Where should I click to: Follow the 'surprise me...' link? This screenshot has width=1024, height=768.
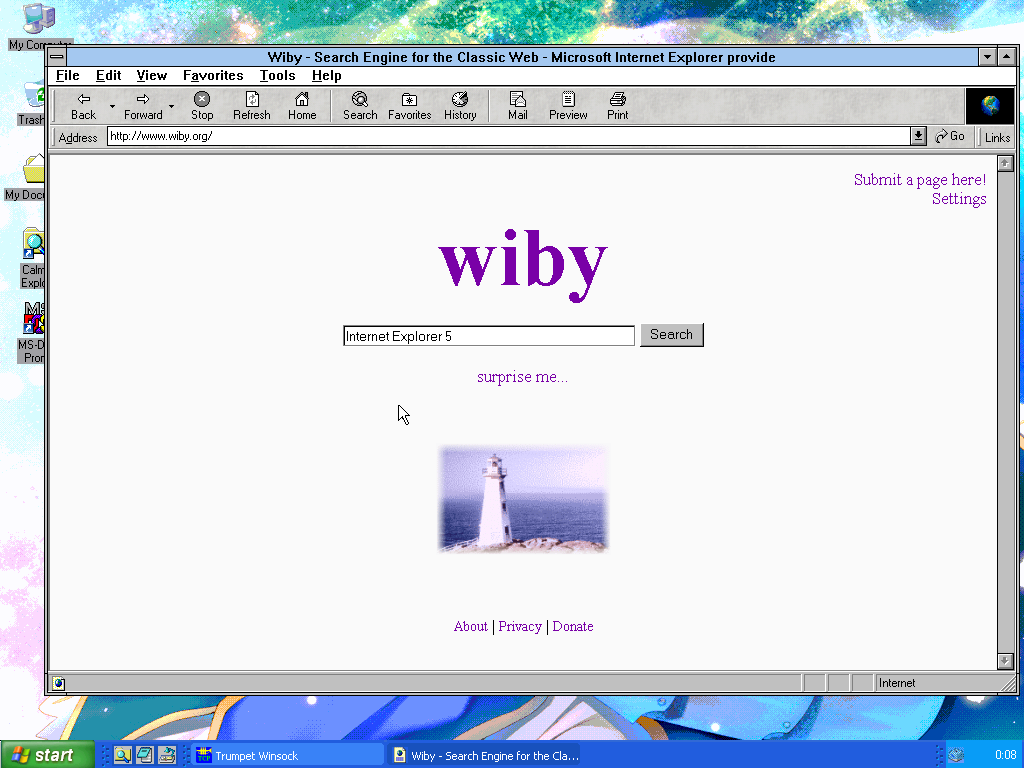point(522,377)
